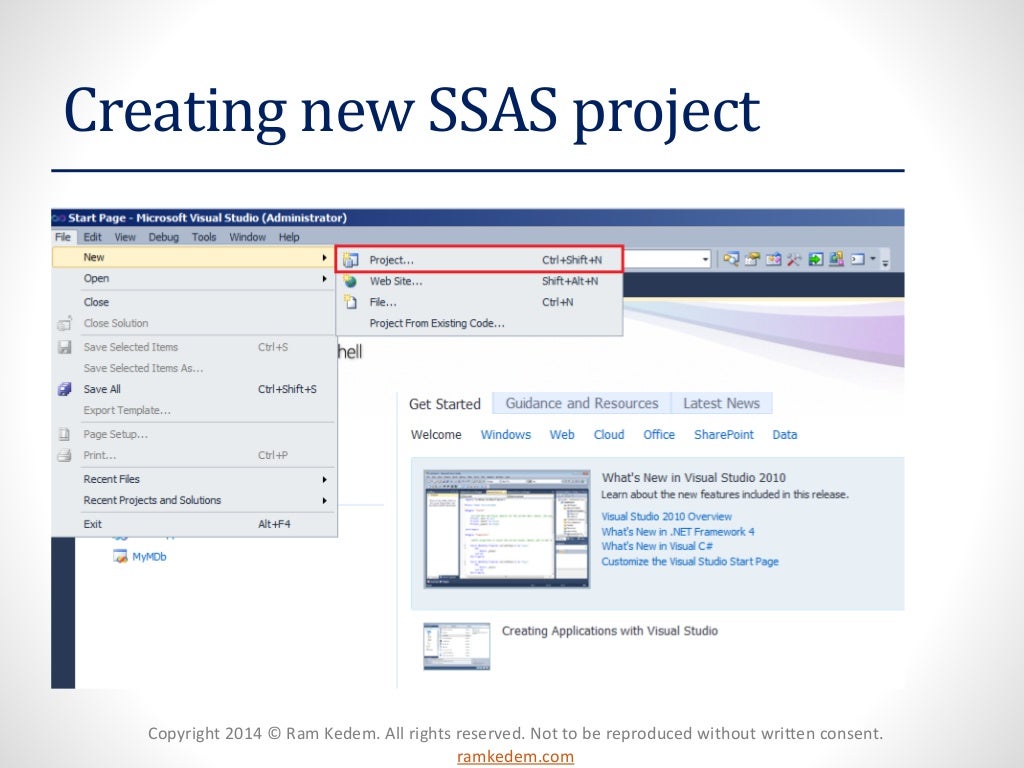Open Customize the Visual Studio Start Page

pos(690,562)
